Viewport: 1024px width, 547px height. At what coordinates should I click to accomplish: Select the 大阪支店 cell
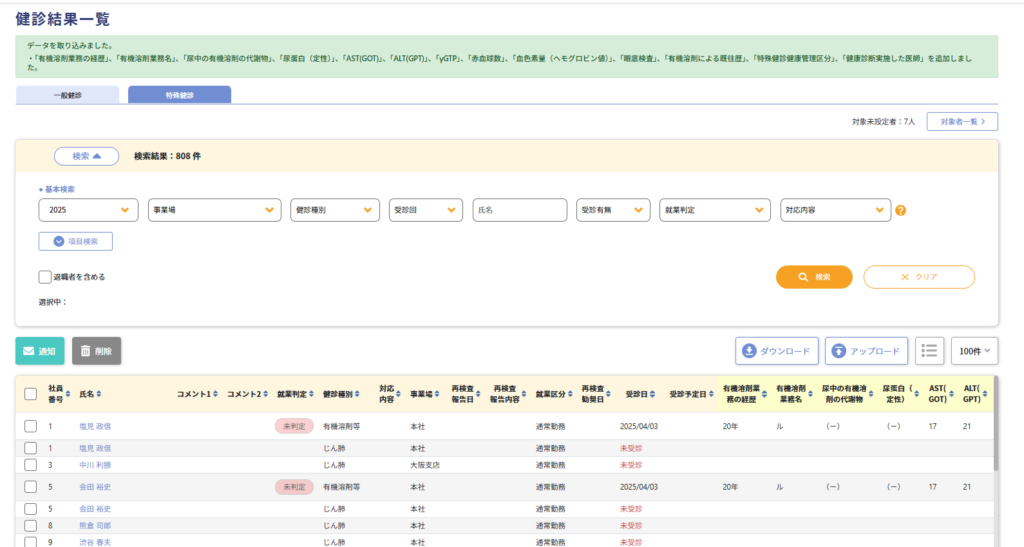(x=424, y=465)
